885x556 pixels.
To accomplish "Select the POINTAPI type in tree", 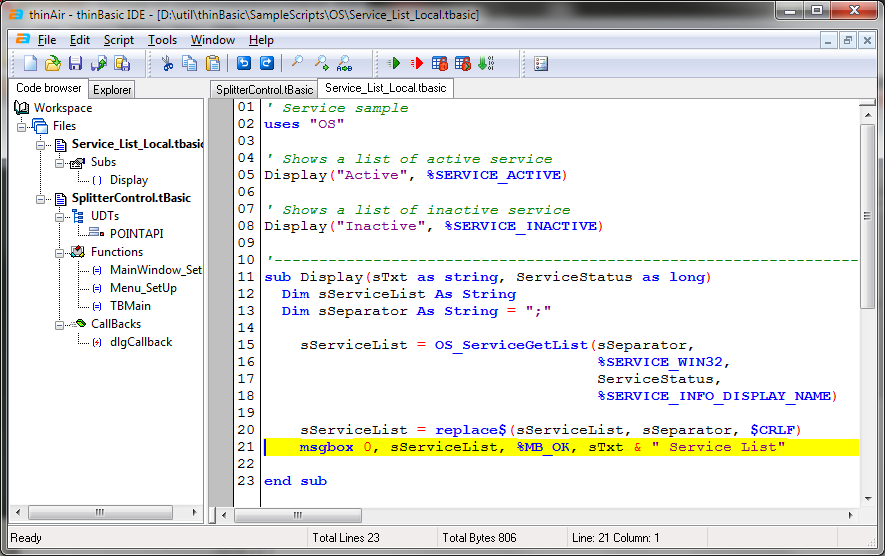I will [137, 234].
